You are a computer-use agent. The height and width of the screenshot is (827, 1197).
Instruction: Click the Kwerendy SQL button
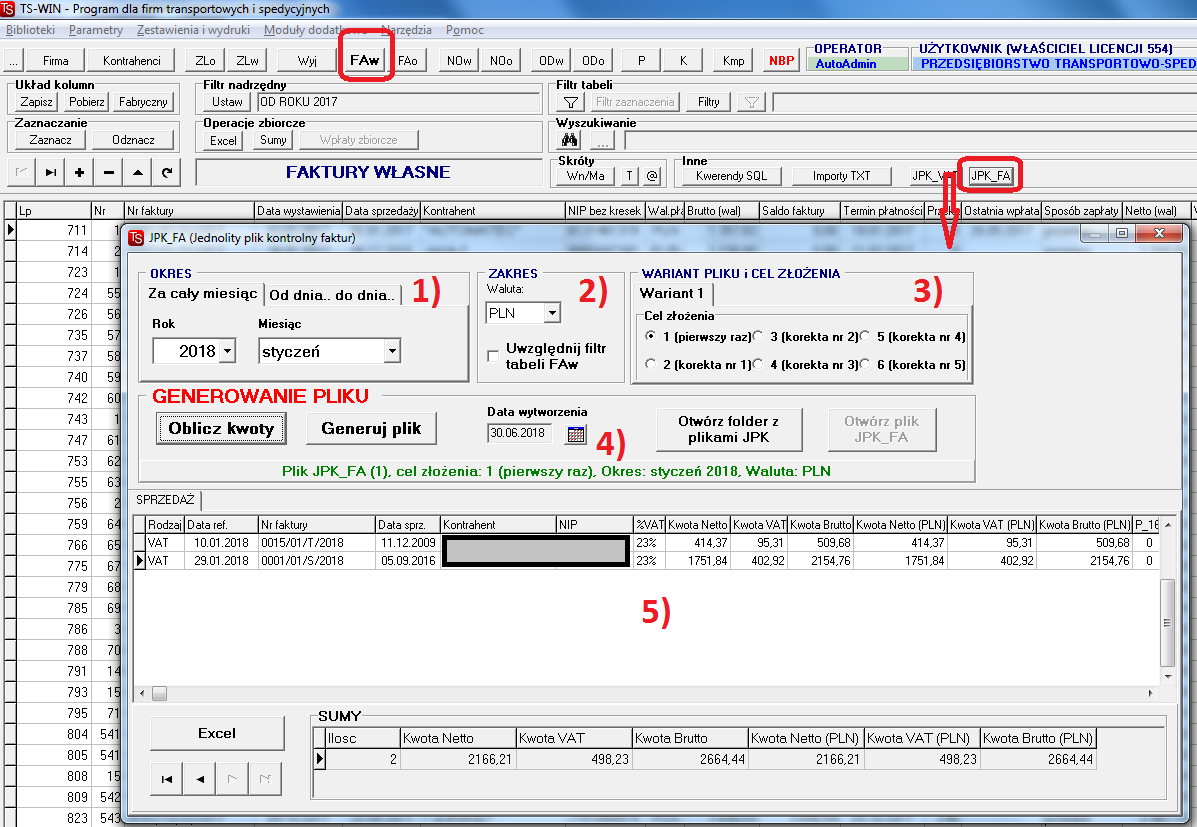tap(731, 176)
